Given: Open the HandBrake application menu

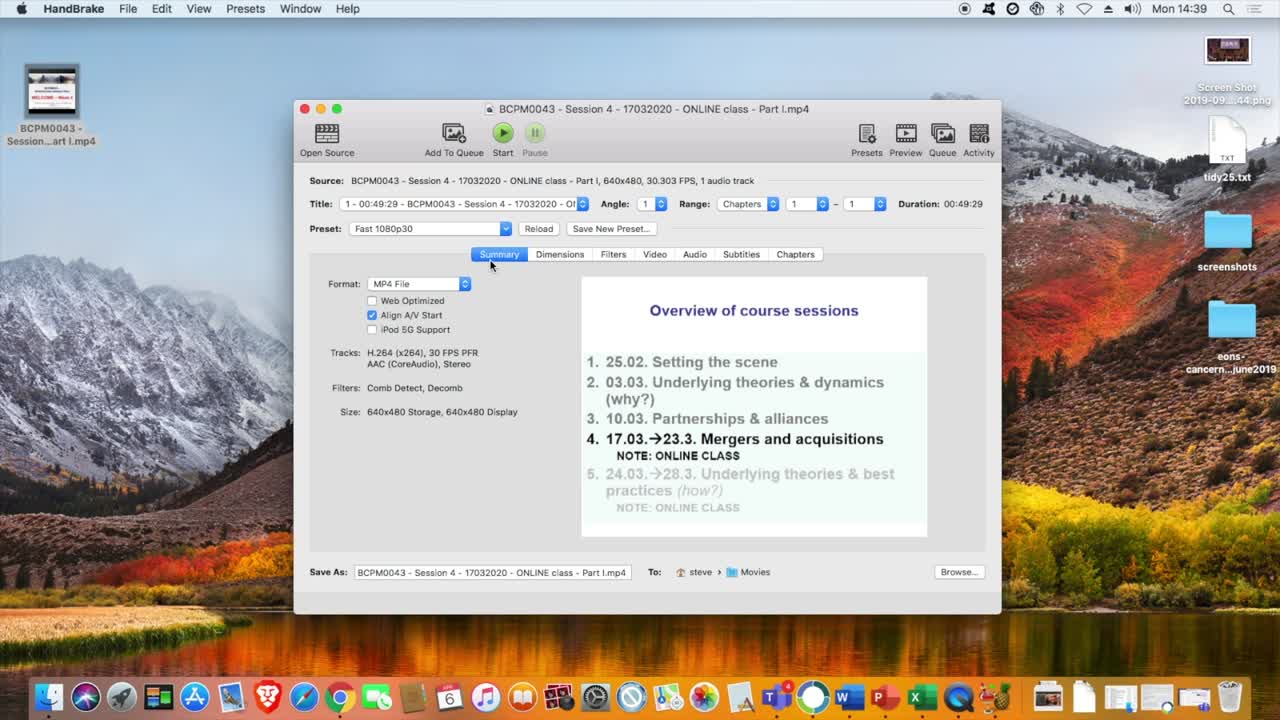Looking at the screenshot, I should coord(74,9).
